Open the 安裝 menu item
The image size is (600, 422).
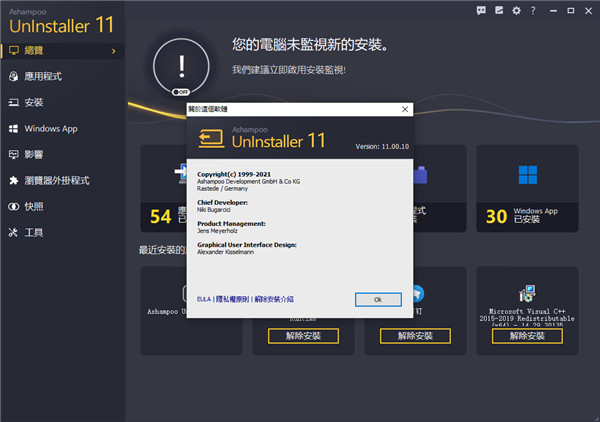[x=63, y=103]
